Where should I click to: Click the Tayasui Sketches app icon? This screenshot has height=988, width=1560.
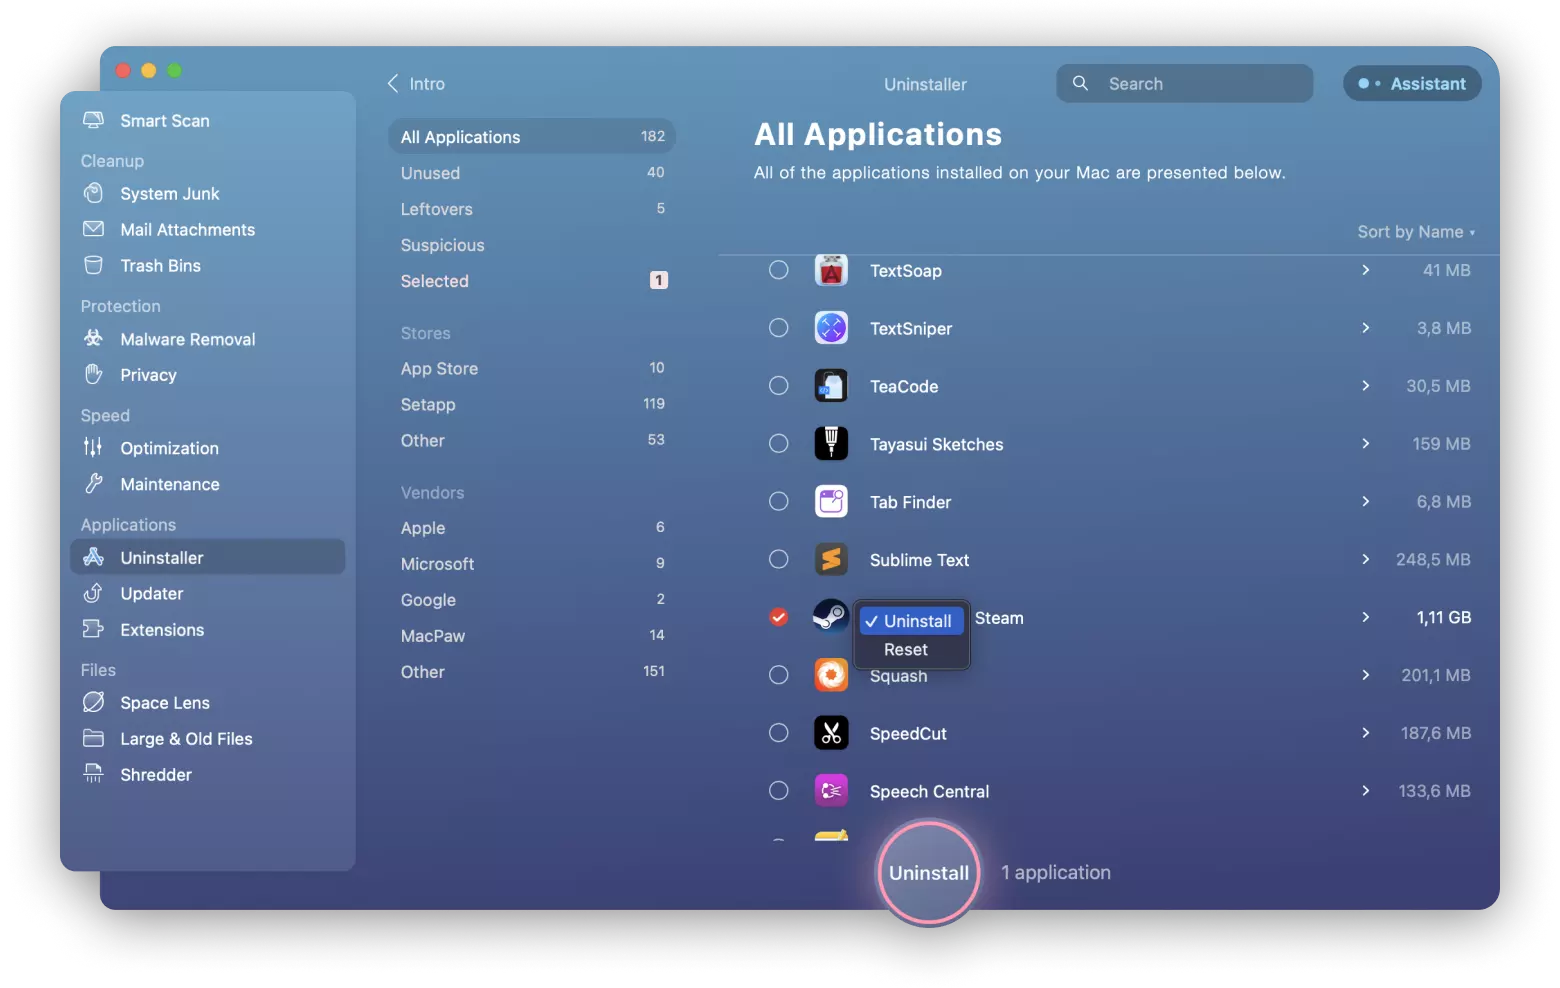coord(831,443)
